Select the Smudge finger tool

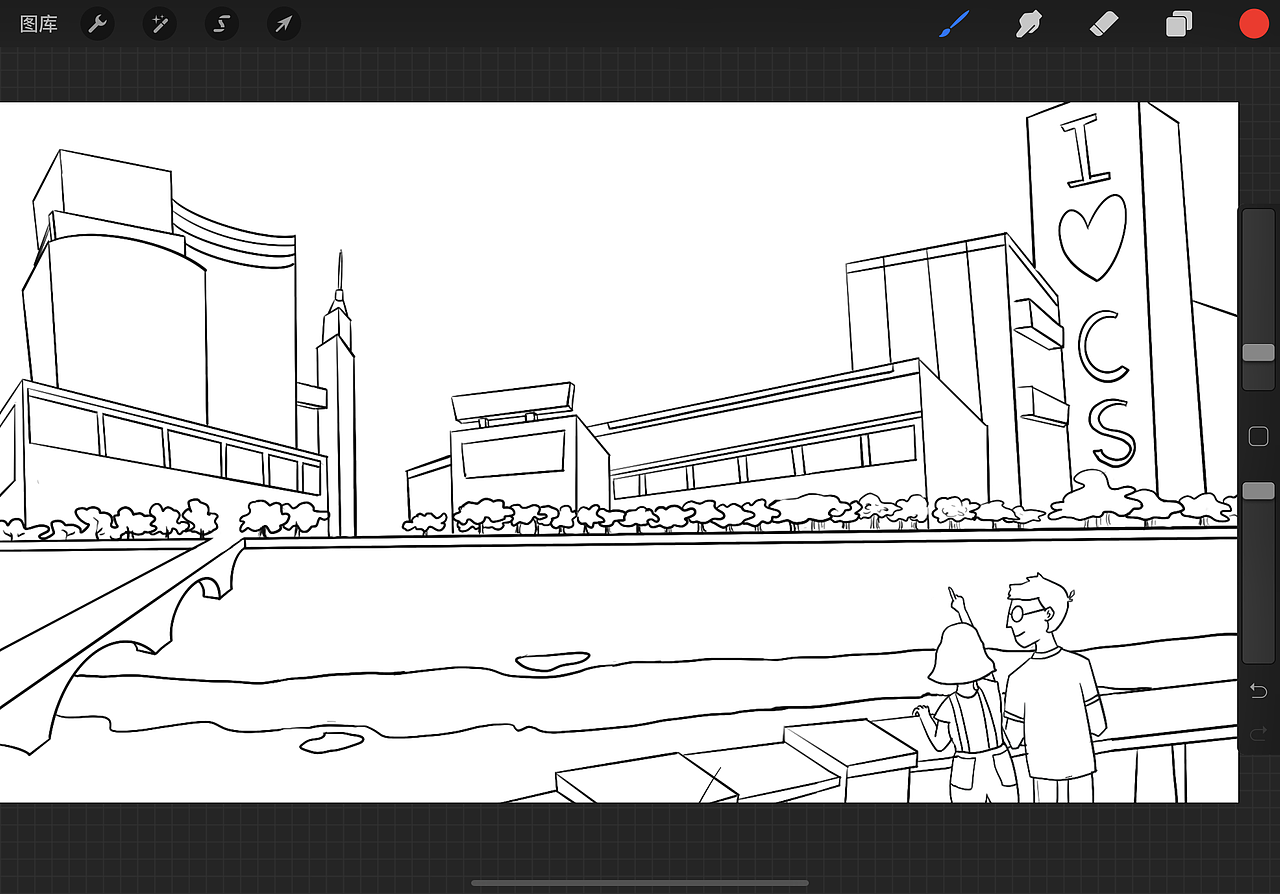click(1029, 24)
